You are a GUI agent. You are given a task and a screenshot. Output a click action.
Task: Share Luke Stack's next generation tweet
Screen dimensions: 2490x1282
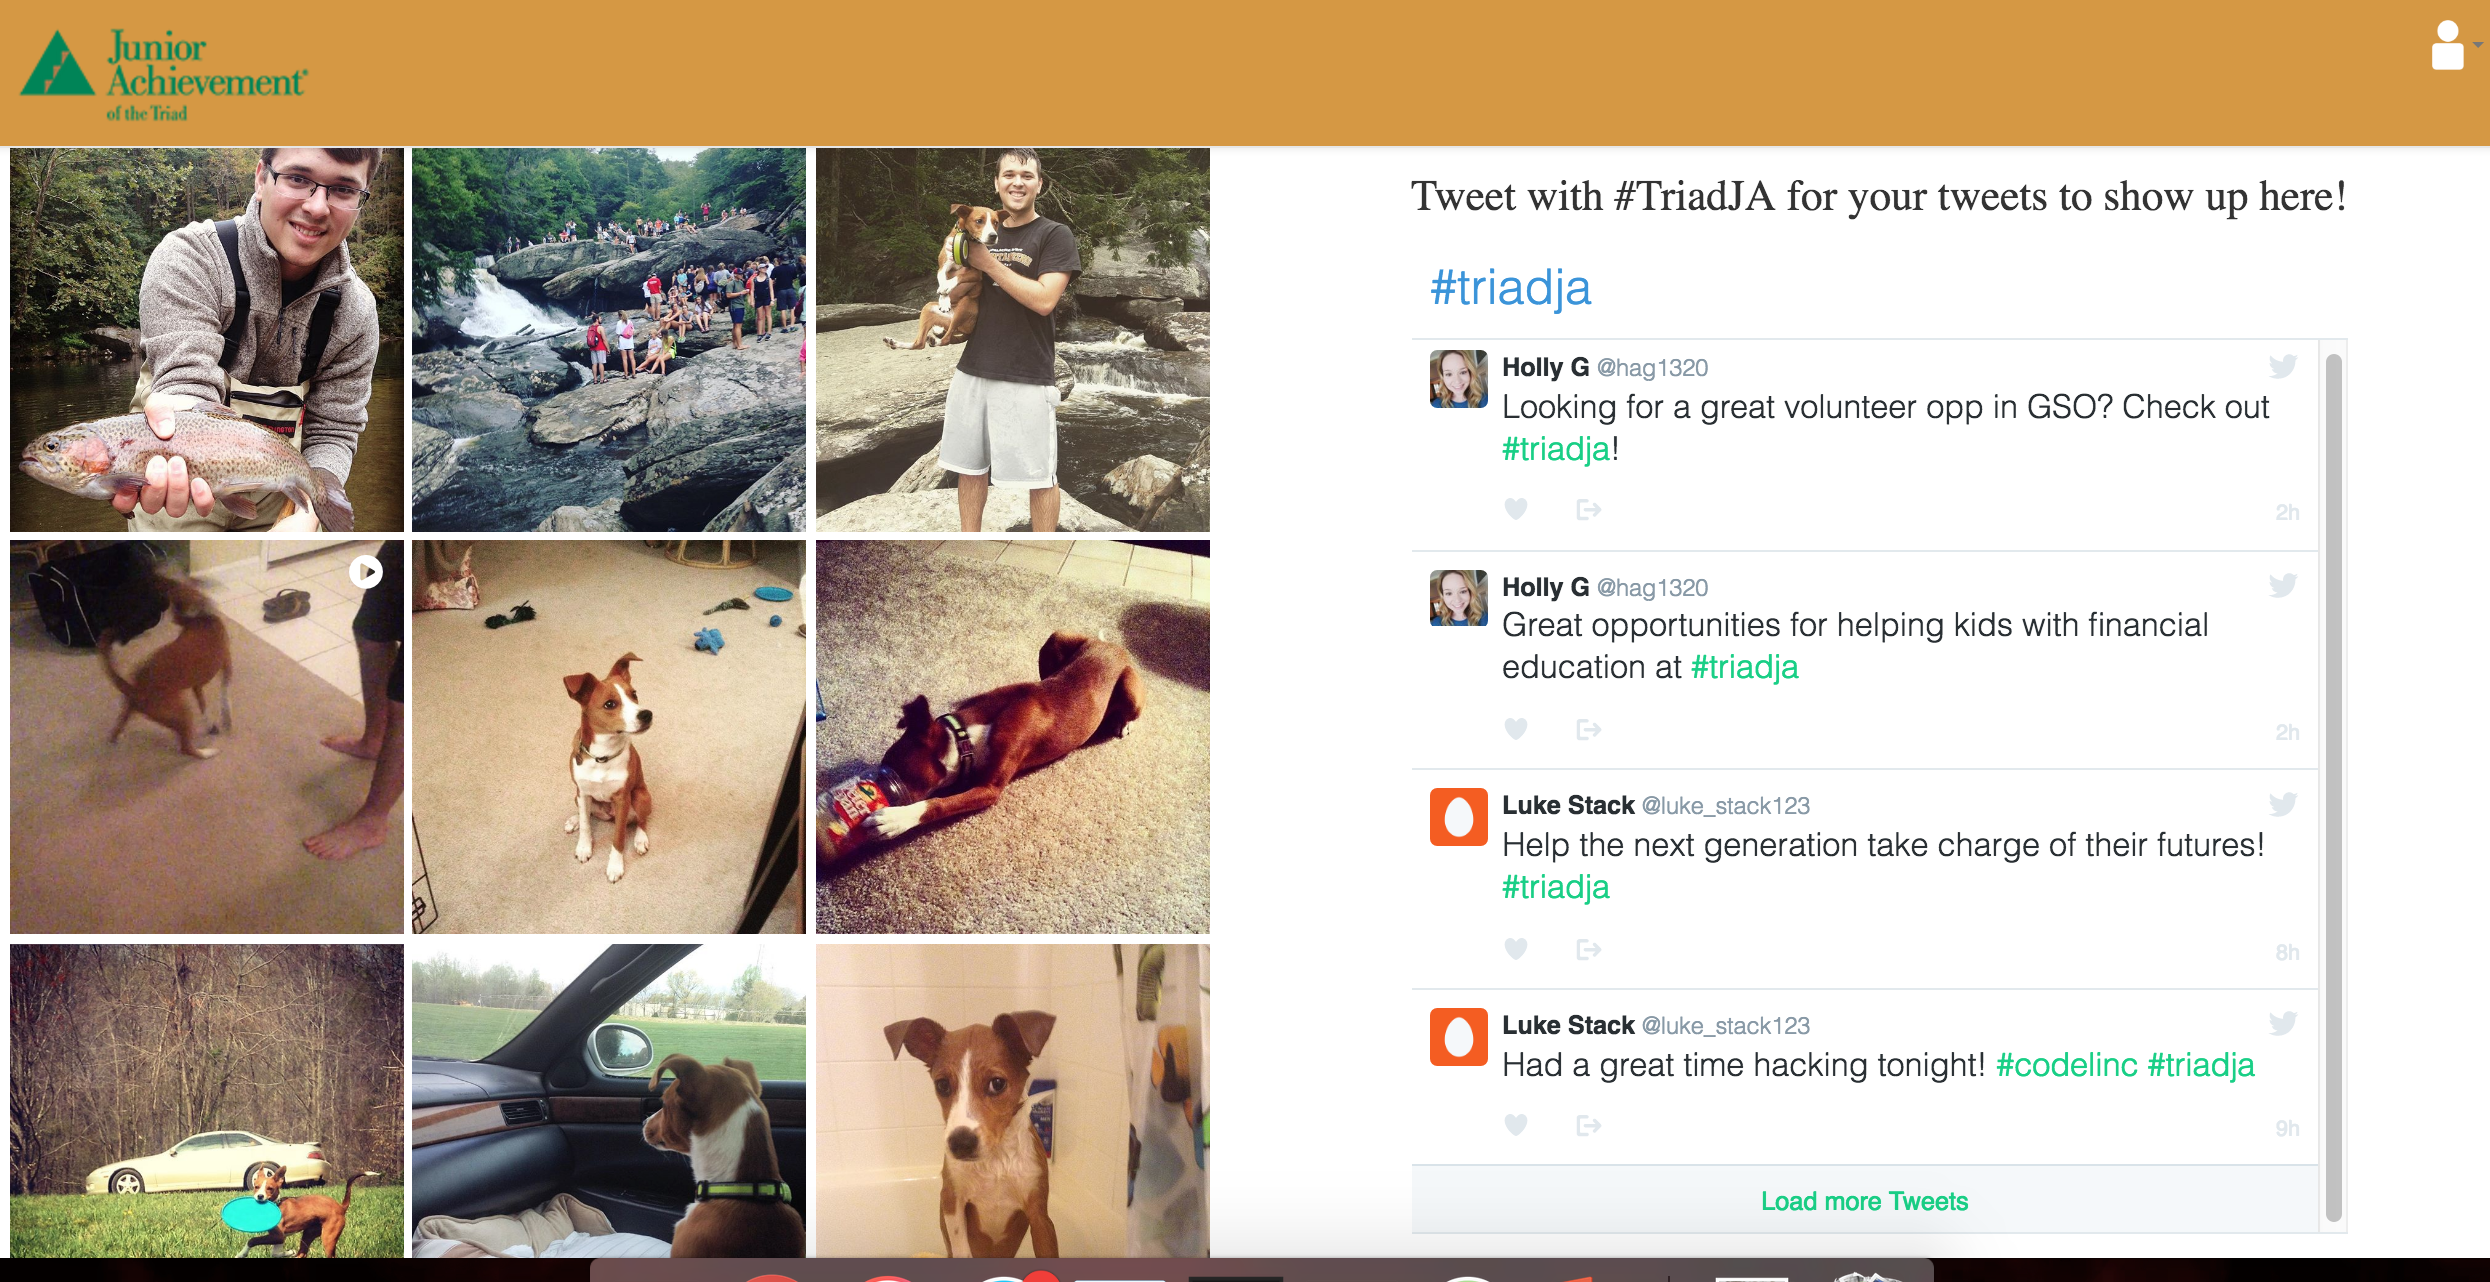1589,949
